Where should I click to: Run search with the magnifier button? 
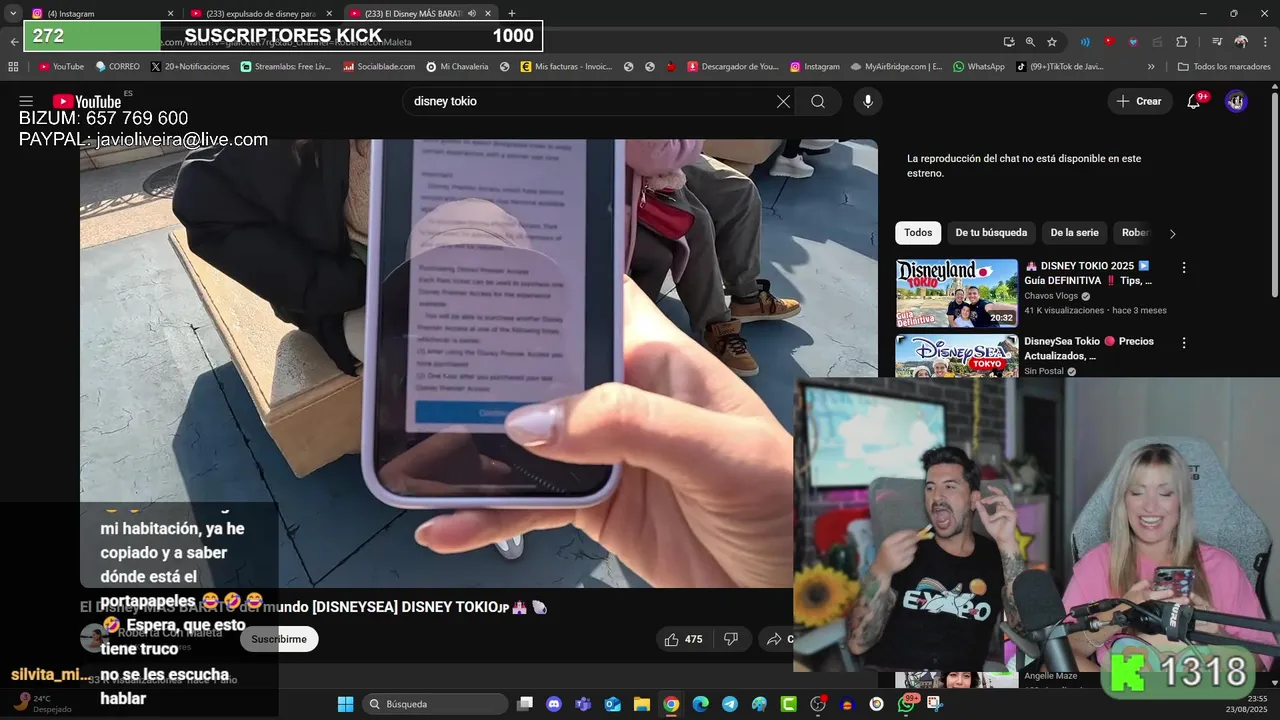tap(818, 101)
